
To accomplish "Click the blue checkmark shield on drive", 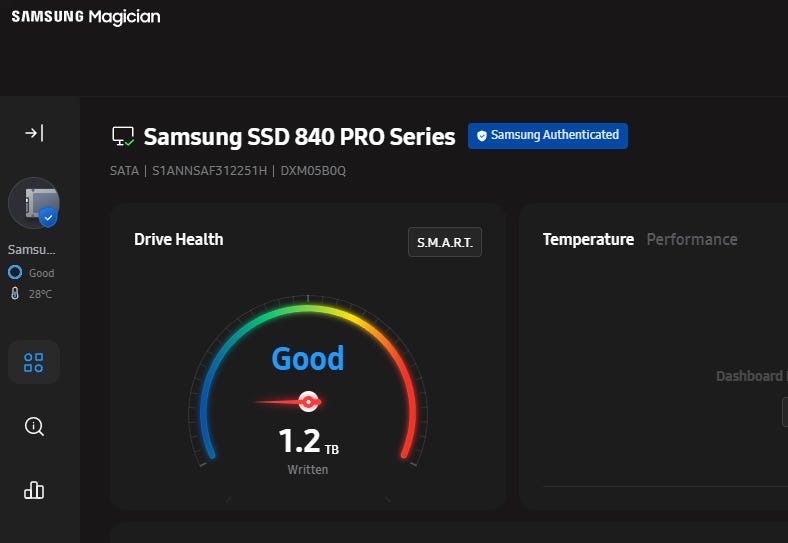I will [x=48, y=218].
